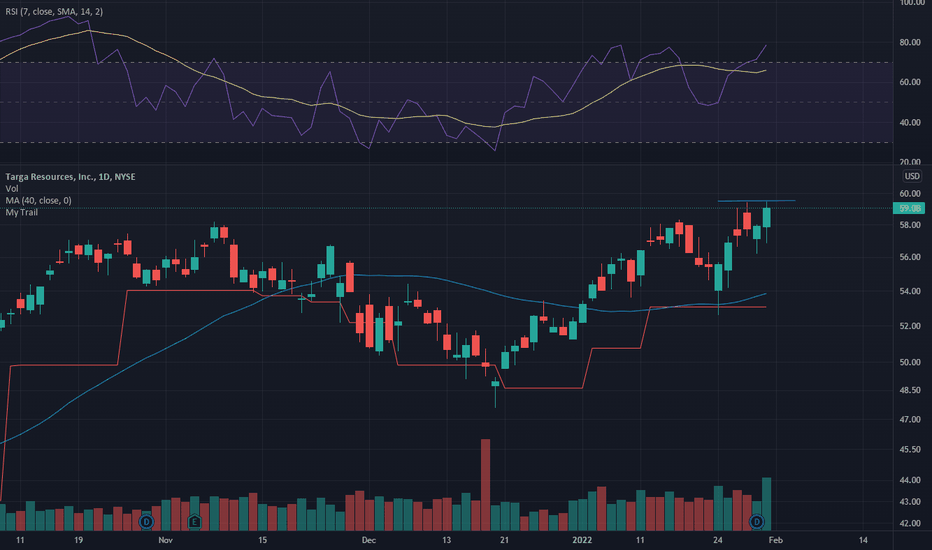Click the current price label 59.08
Viewport: 932px width, 550px height.
[909, 208]
